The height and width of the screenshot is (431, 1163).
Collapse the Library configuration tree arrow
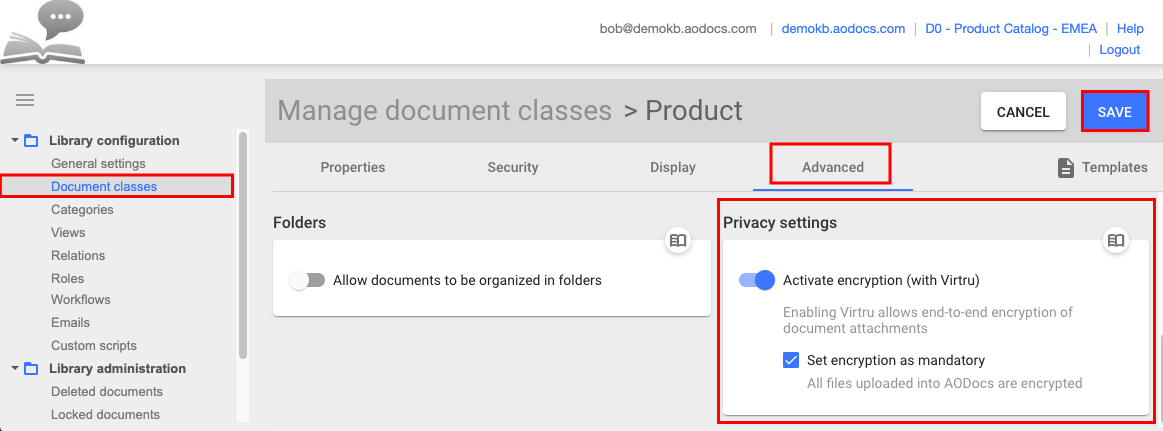[14, 140]
